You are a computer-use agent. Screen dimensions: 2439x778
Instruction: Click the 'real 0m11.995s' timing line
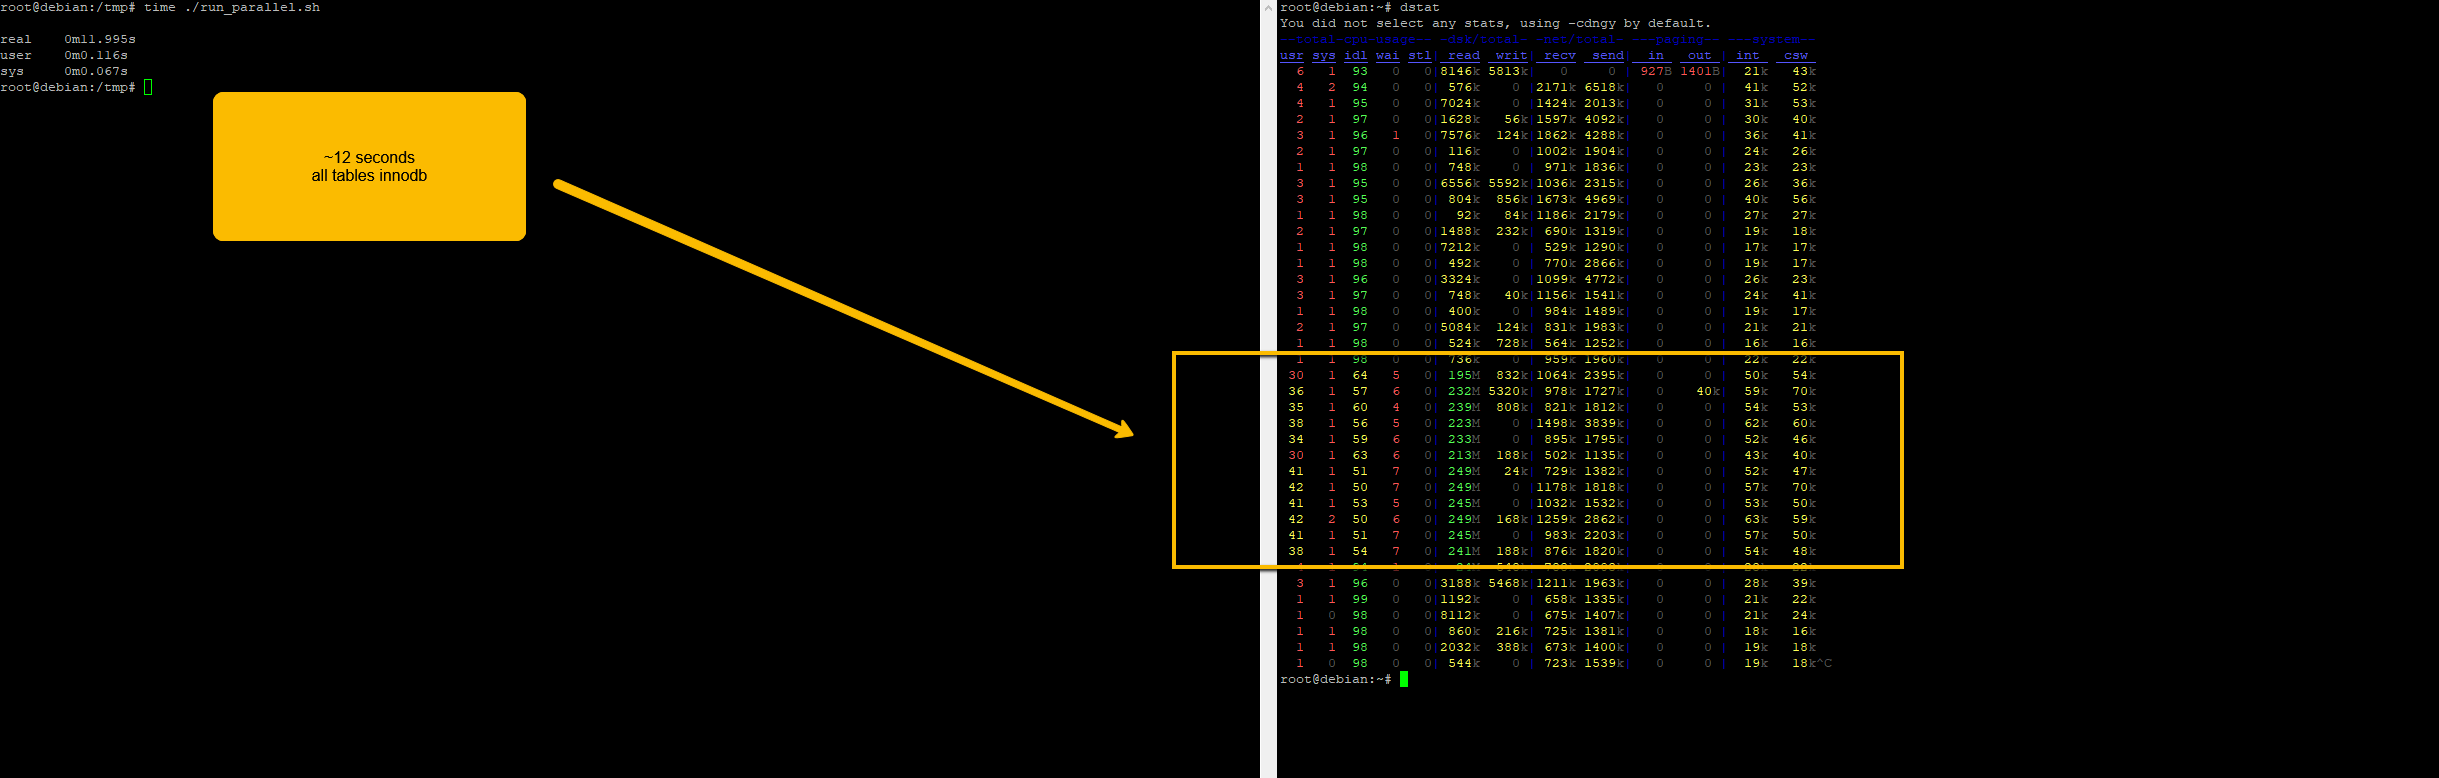68,40
